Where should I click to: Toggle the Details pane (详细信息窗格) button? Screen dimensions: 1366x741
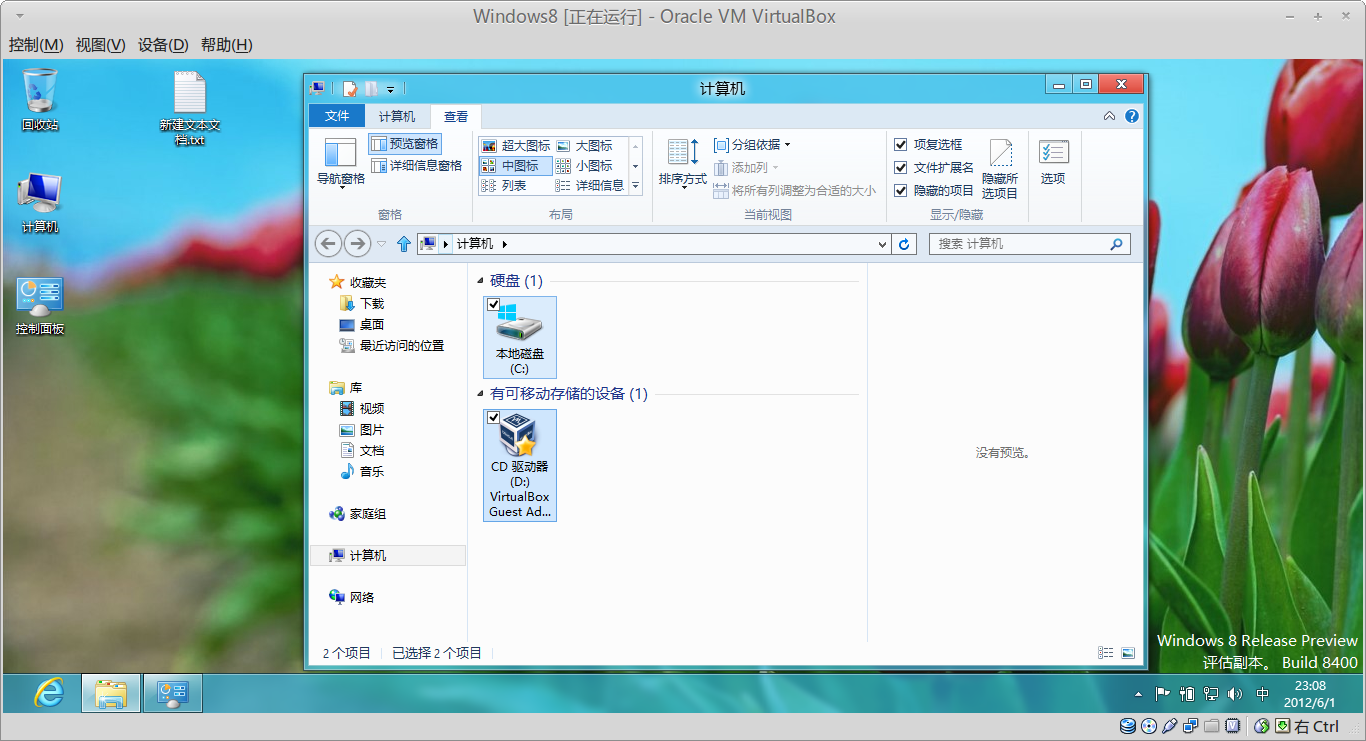tap(416, 165)
